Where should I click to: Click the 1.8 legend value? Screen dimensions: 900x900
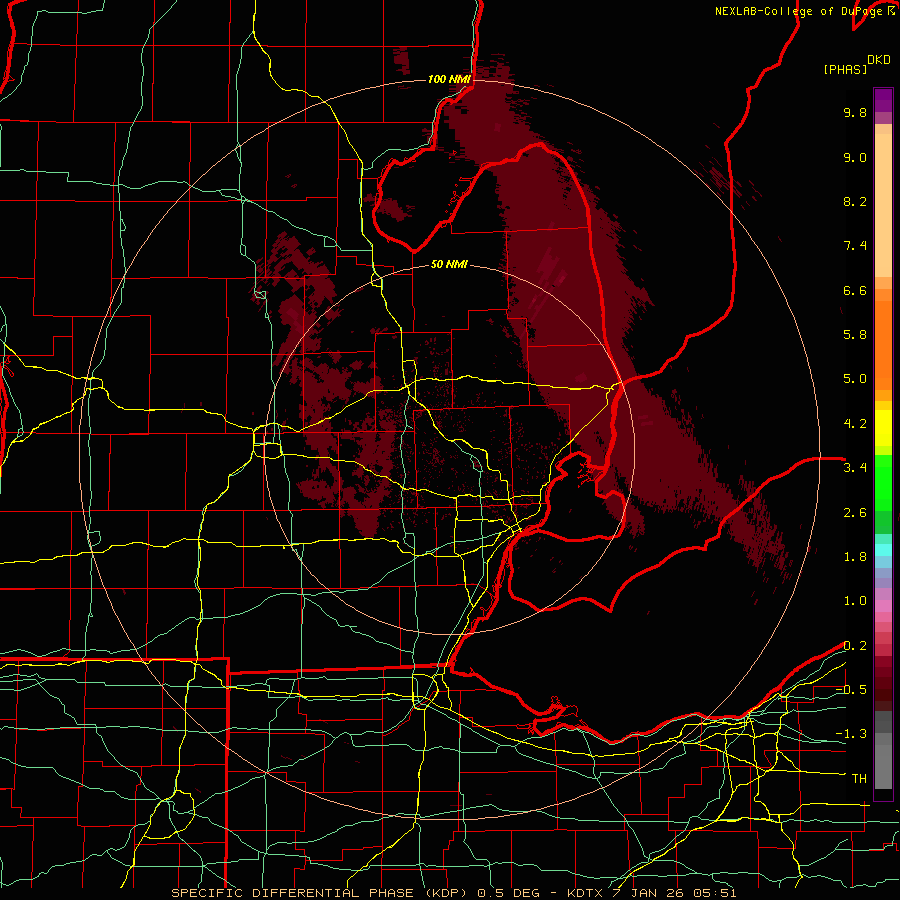point(855,557)
